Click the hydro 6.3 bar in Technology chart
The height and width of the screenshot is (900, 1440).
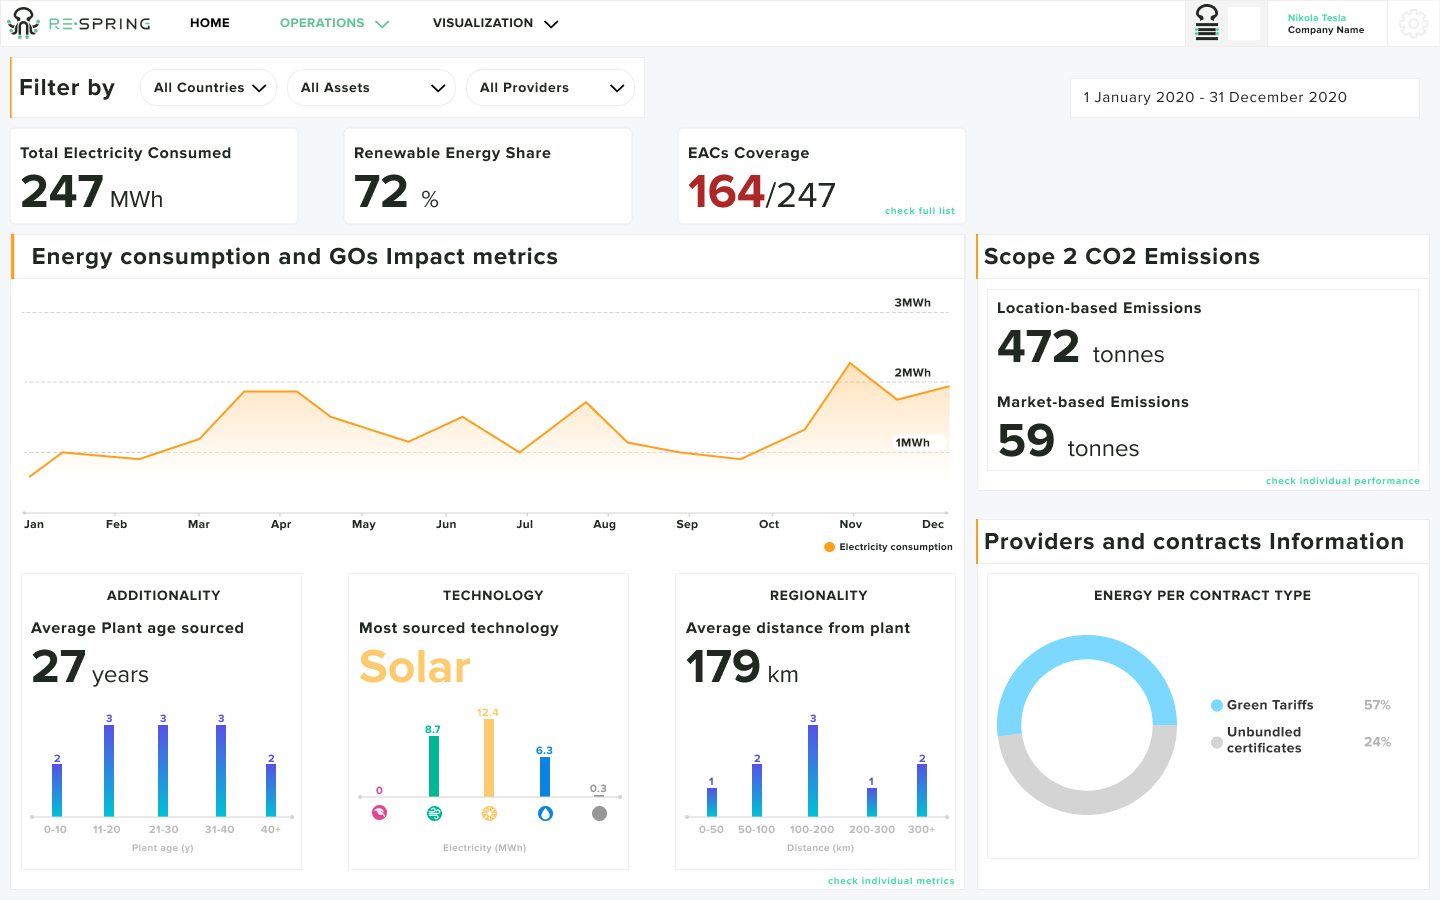coord(545,777)
